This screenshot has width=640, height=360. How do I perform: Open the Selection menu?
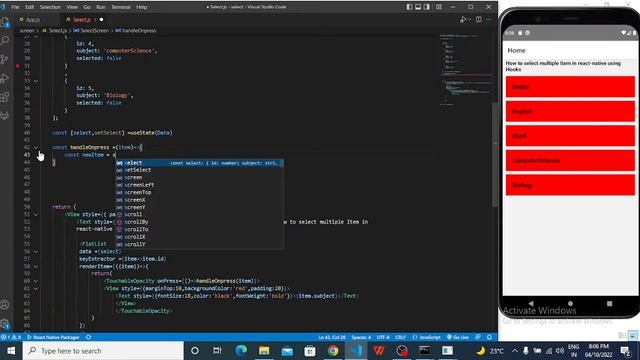pos(50,7)
